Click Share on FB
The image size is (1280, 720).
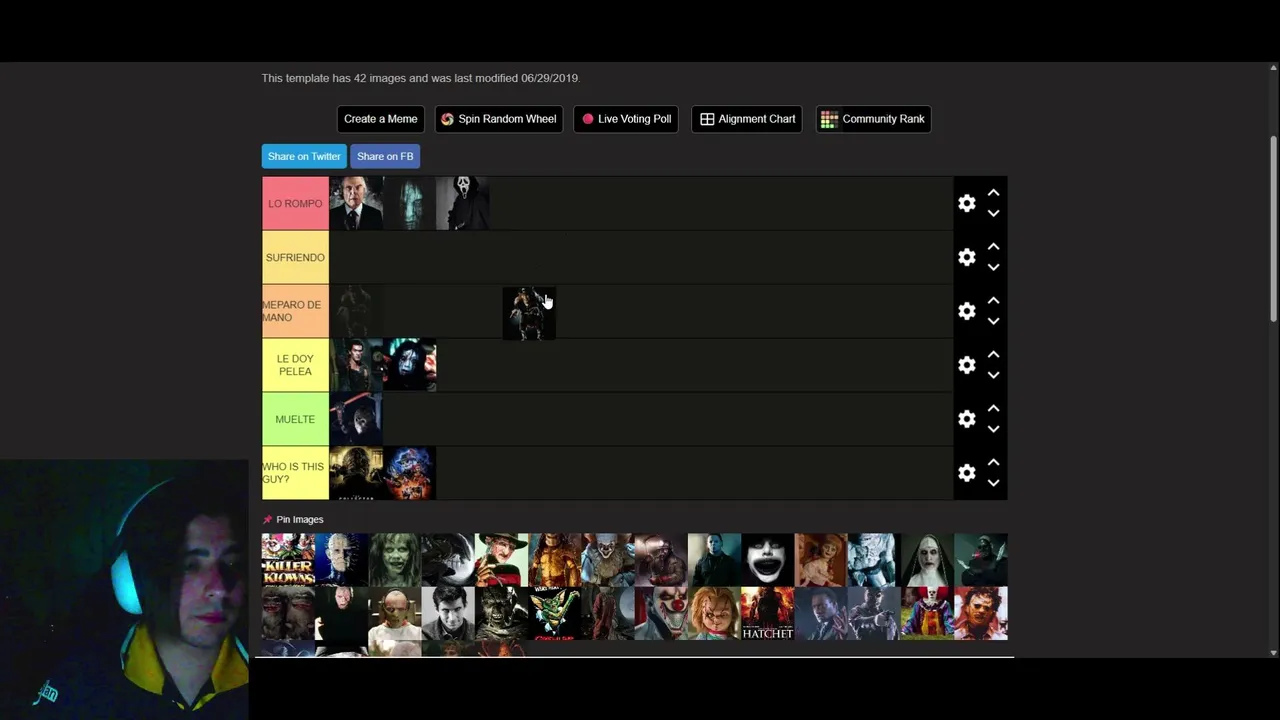coord(385,156)
